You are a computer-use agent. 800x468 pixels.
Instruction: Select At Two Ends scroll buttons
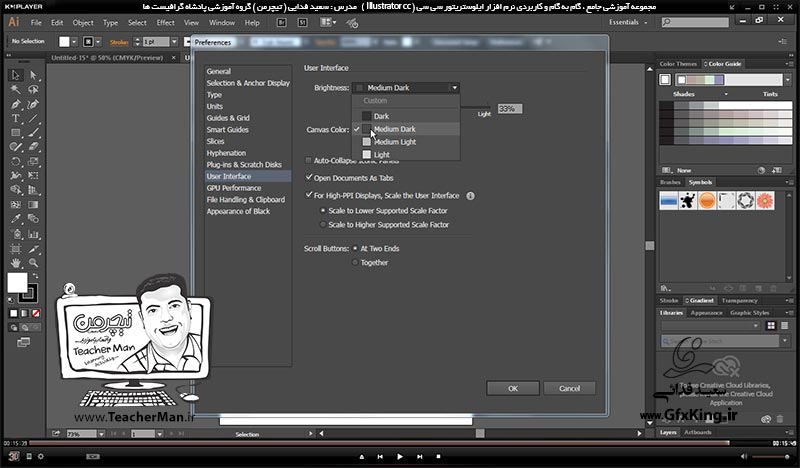click(x=355, y=249)
